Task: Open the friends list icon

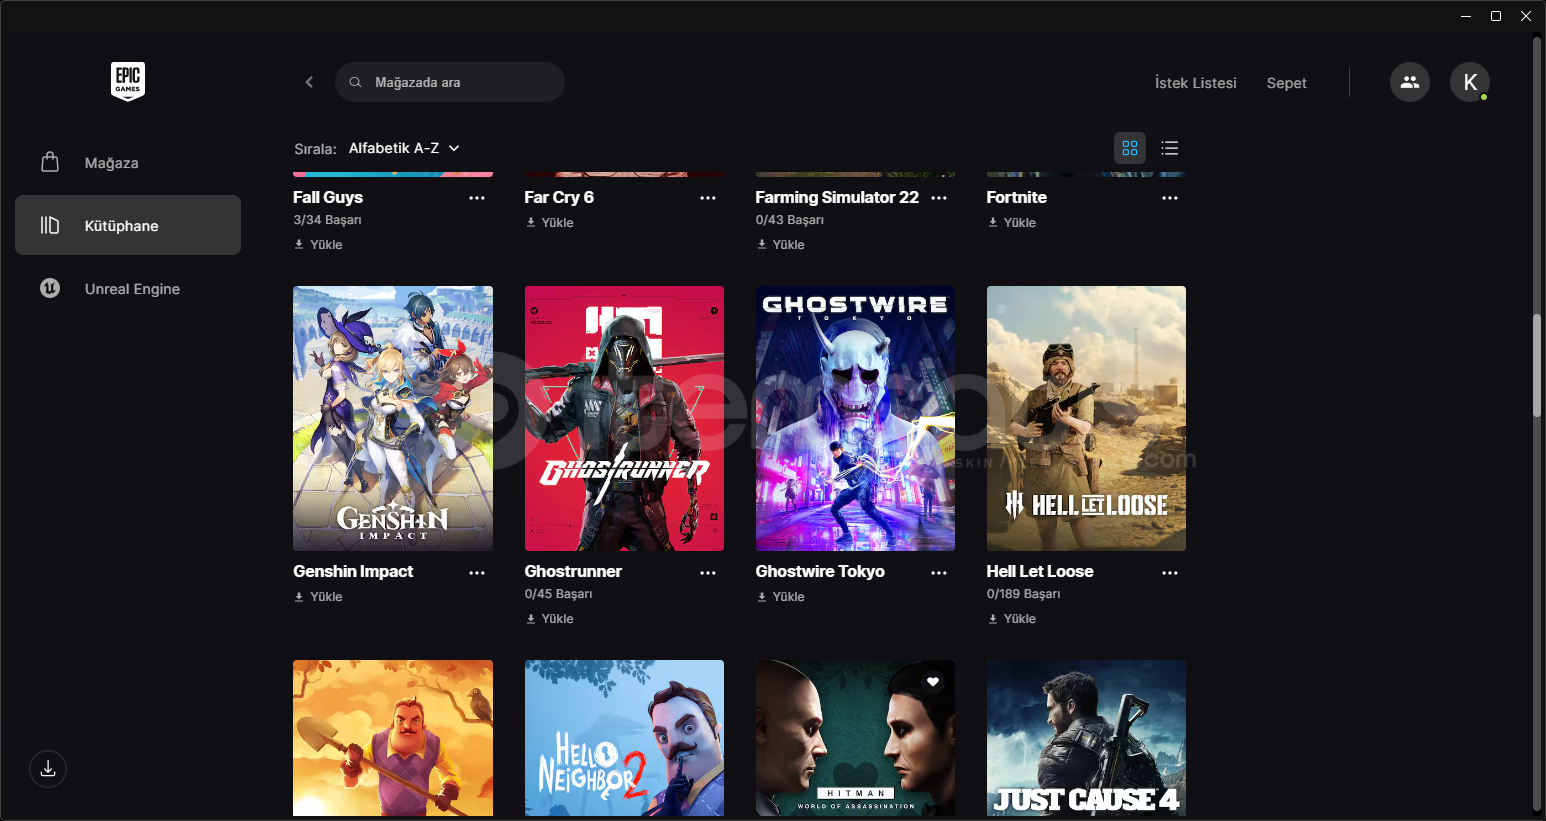Action: point(1410,82)
